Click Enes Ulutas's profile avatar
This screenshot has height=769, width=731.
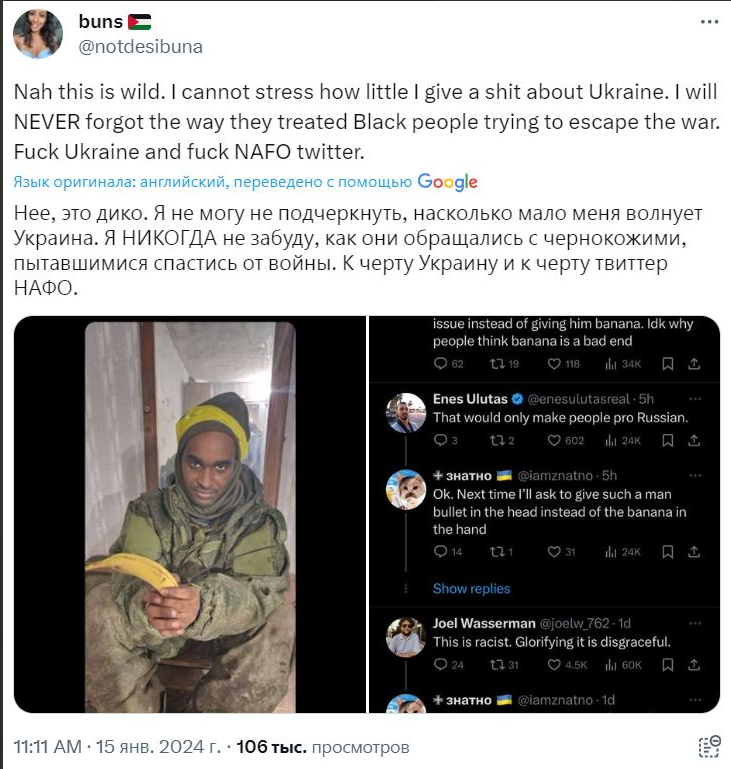click(407, 412)
